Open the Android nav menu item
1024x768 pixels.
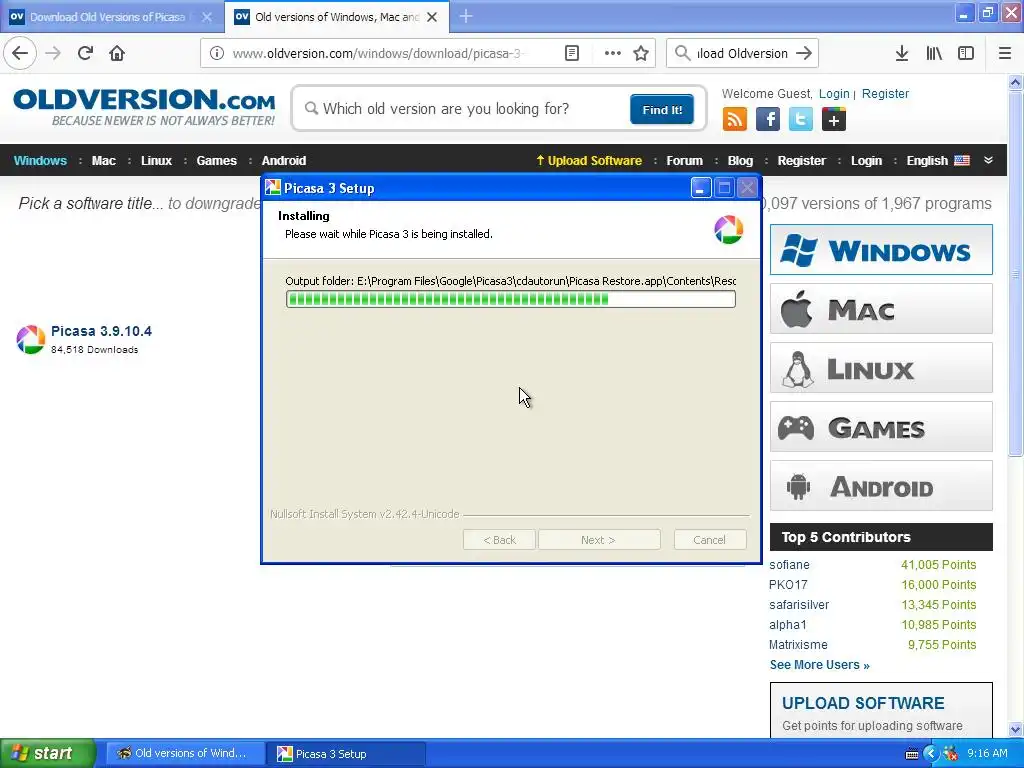point(283,161)
